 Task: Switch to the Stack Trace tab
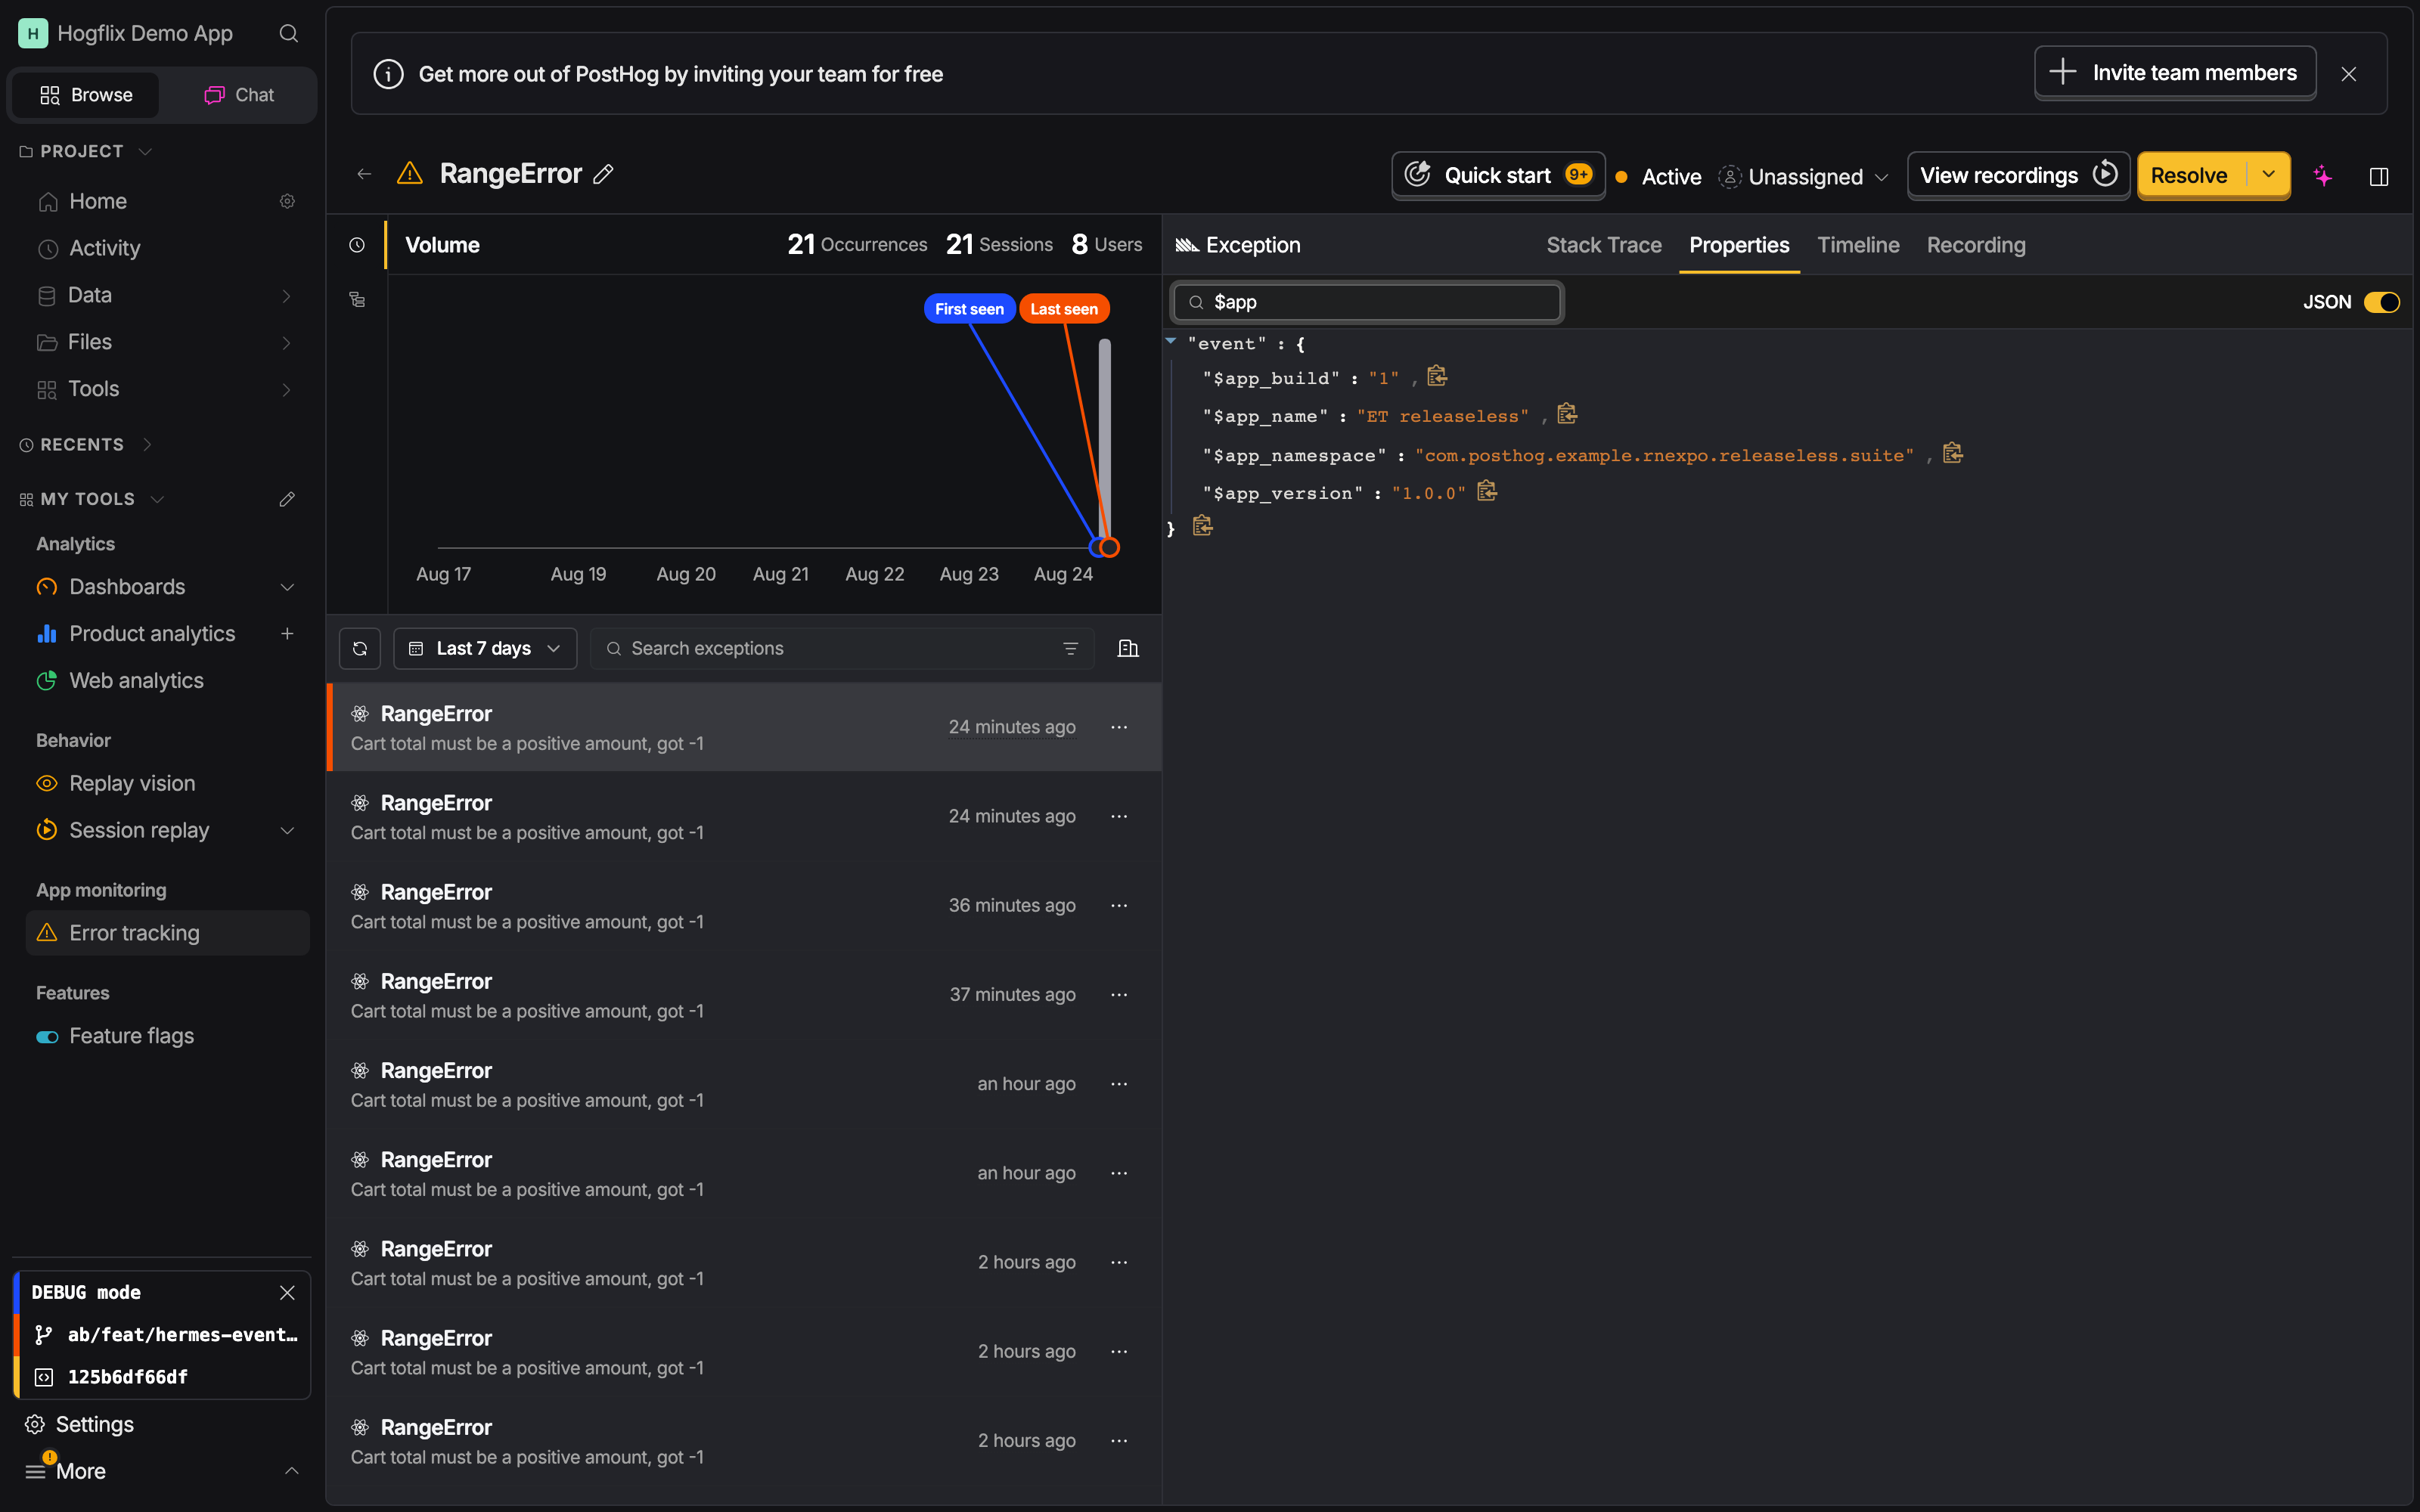pyautogui.click(x=1604, y=245)
